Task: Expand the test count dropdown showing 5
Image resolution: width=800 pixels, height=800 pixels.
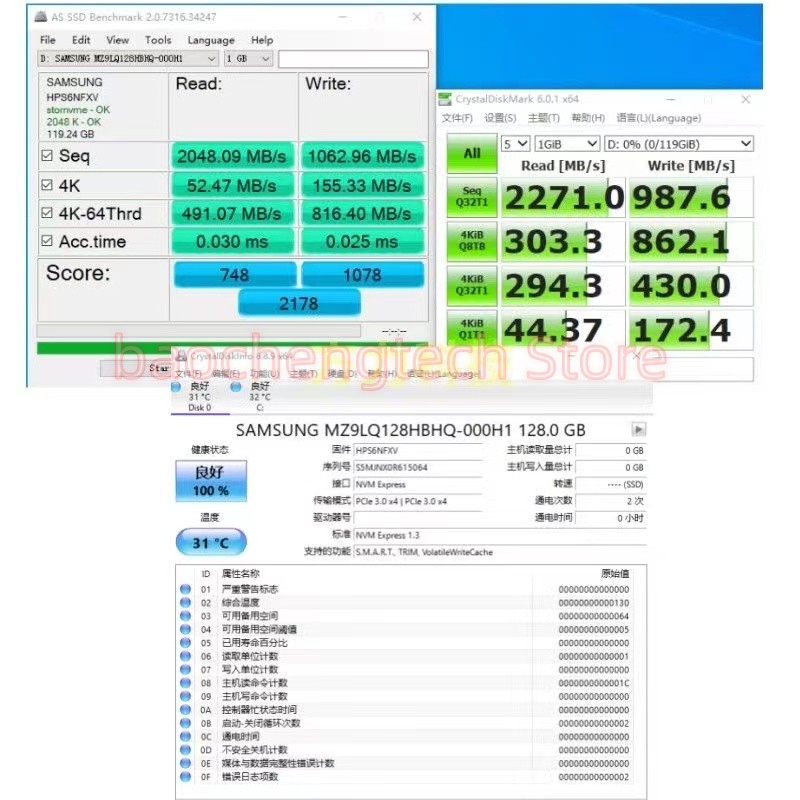Action: [516, 144]
